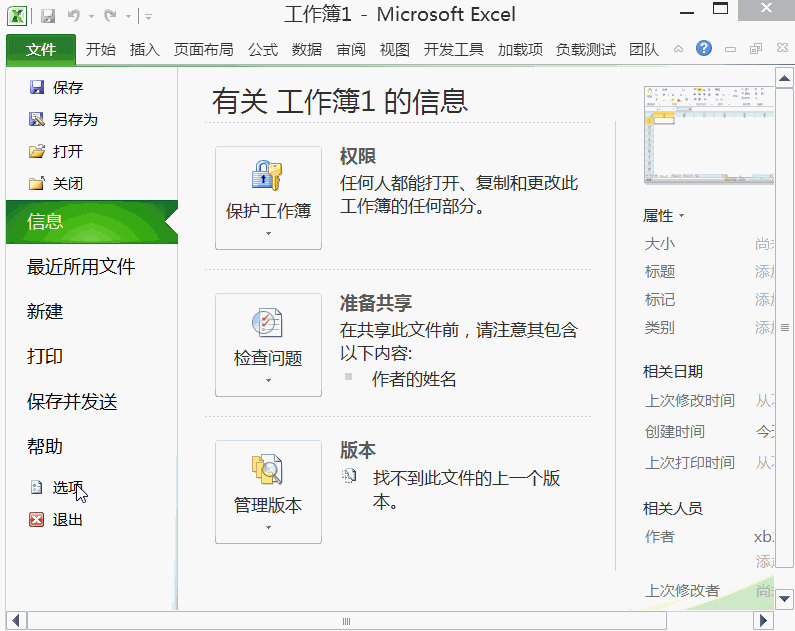Open the Redo history dropdown arrow
This screenshot has height=631, width=795.
[128, 17]
